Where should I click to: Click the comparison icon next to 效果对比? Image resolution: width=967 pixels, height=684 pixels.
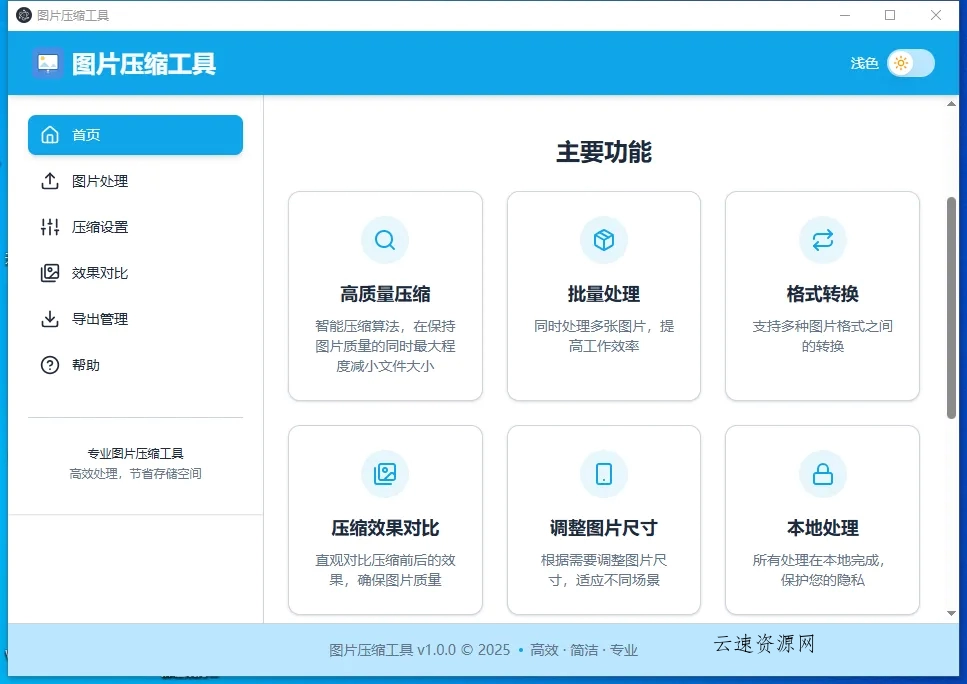(x=50, y=272)
